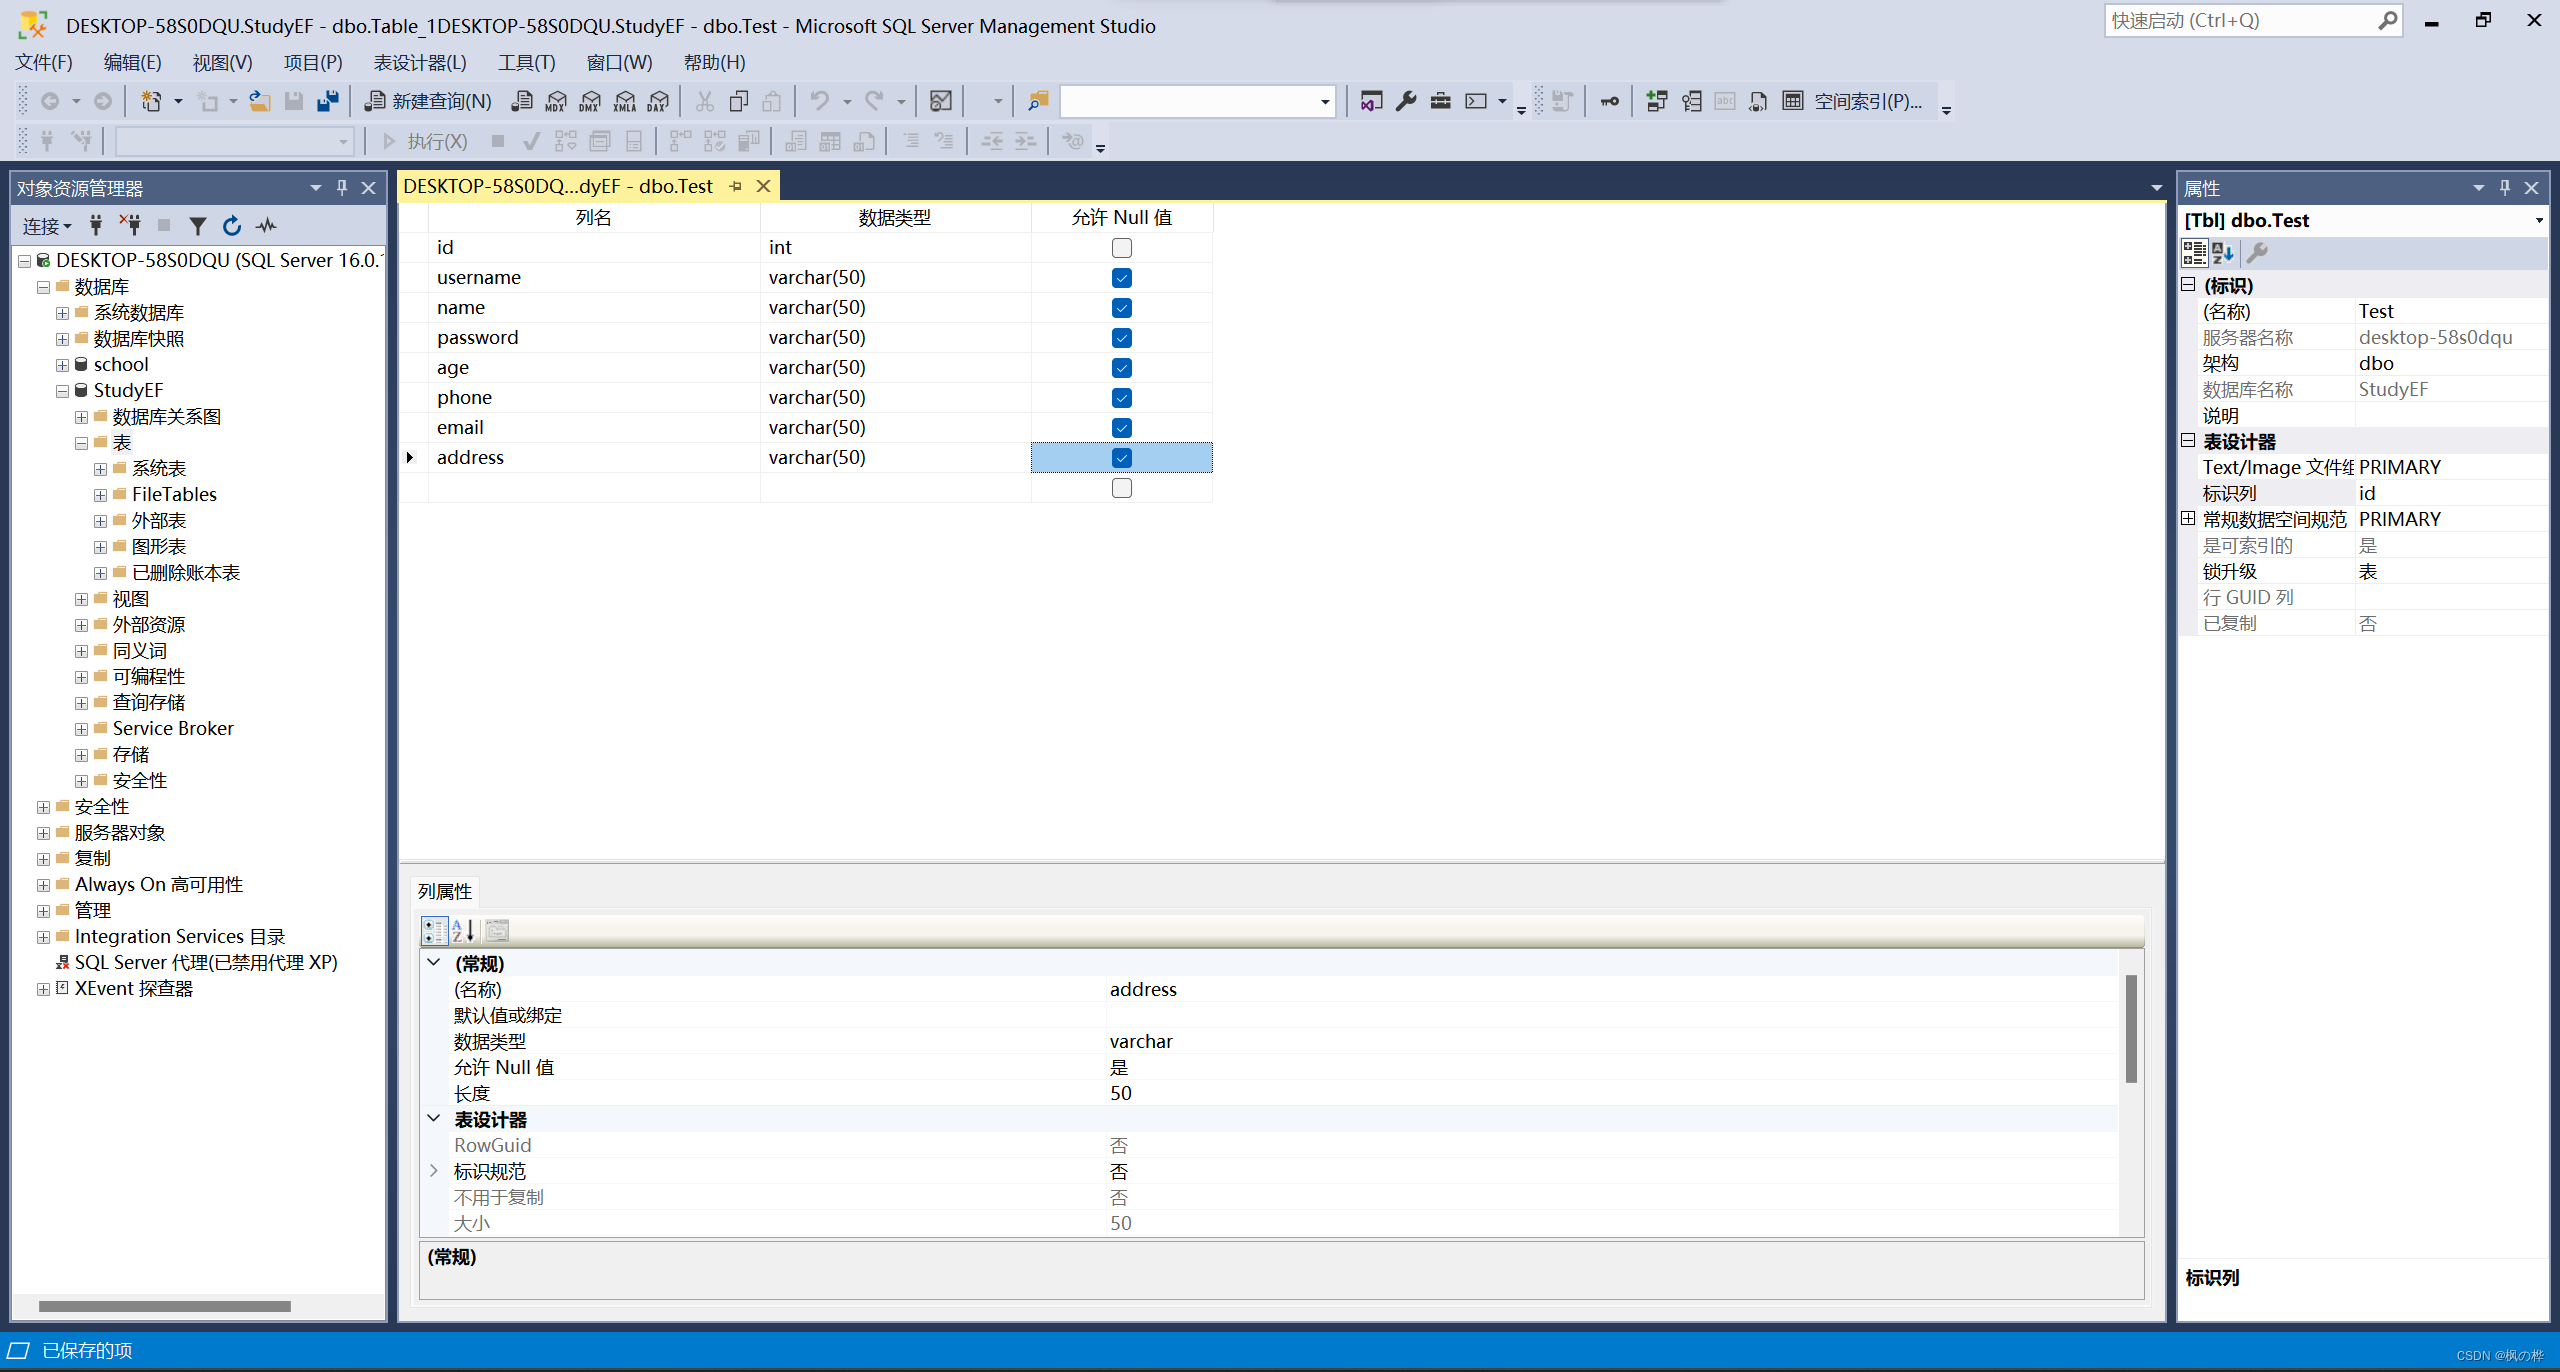2560x1372 pixels.
Task: Click the MDX query icon
Action: click(556, 101)
